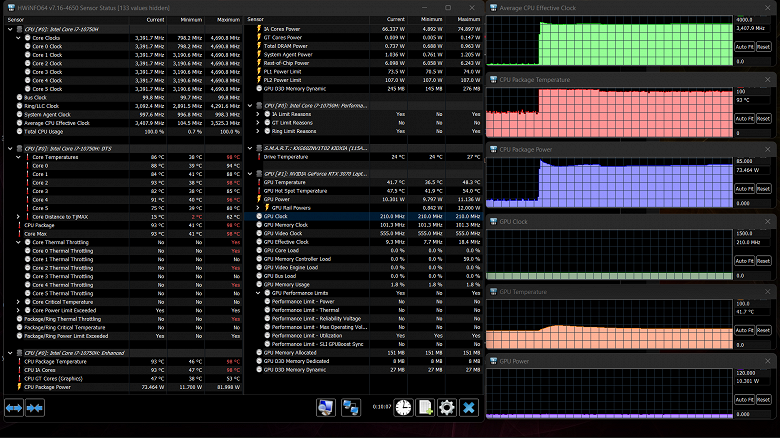Select the 'Rest-of-Chip Power' row

364,63
